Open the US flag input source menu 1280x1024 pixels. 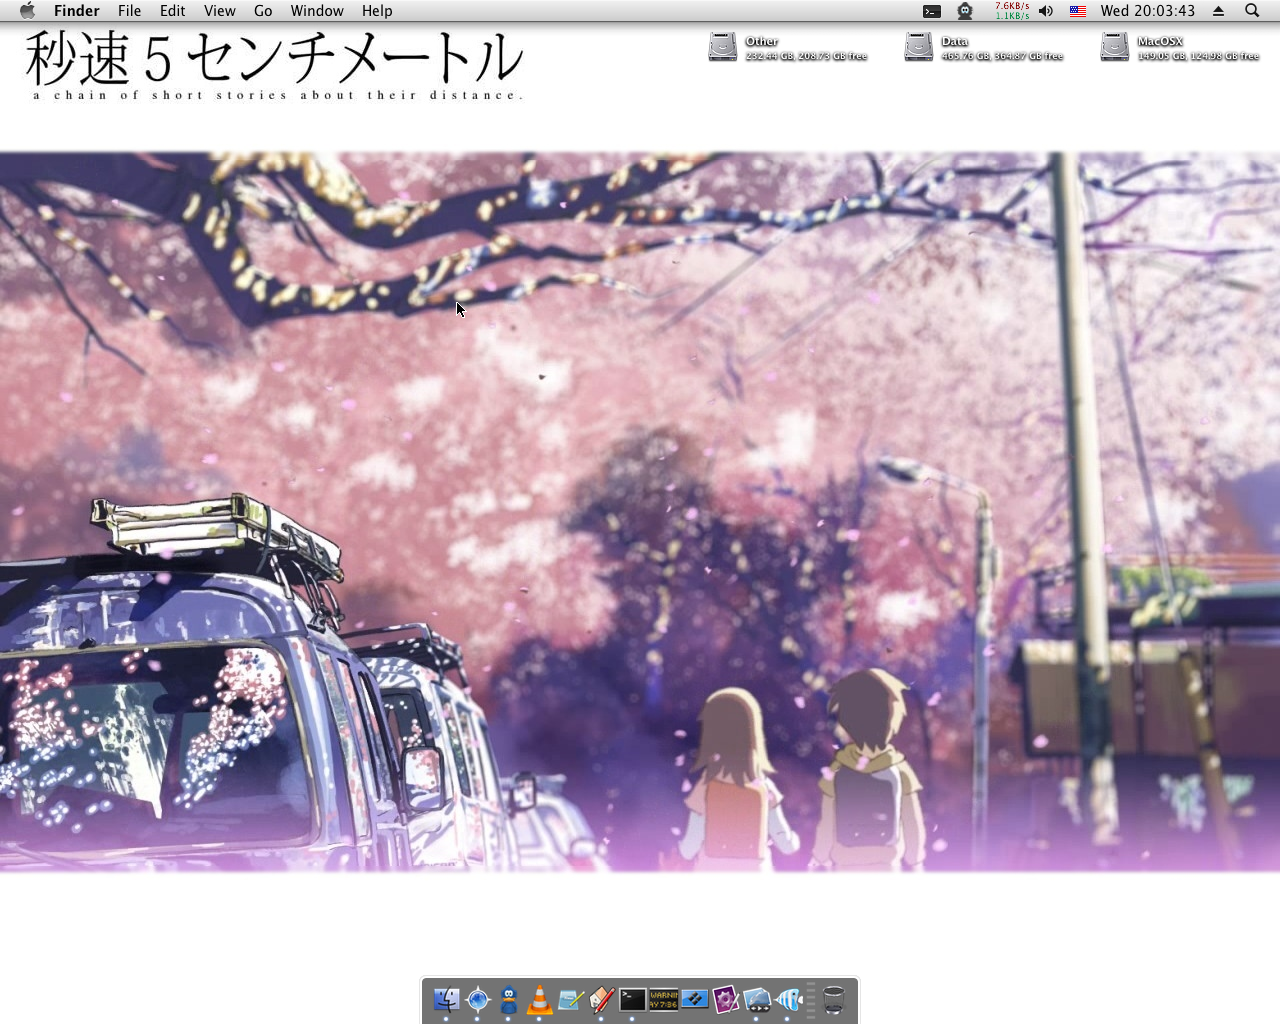[x=1078, y=11]
